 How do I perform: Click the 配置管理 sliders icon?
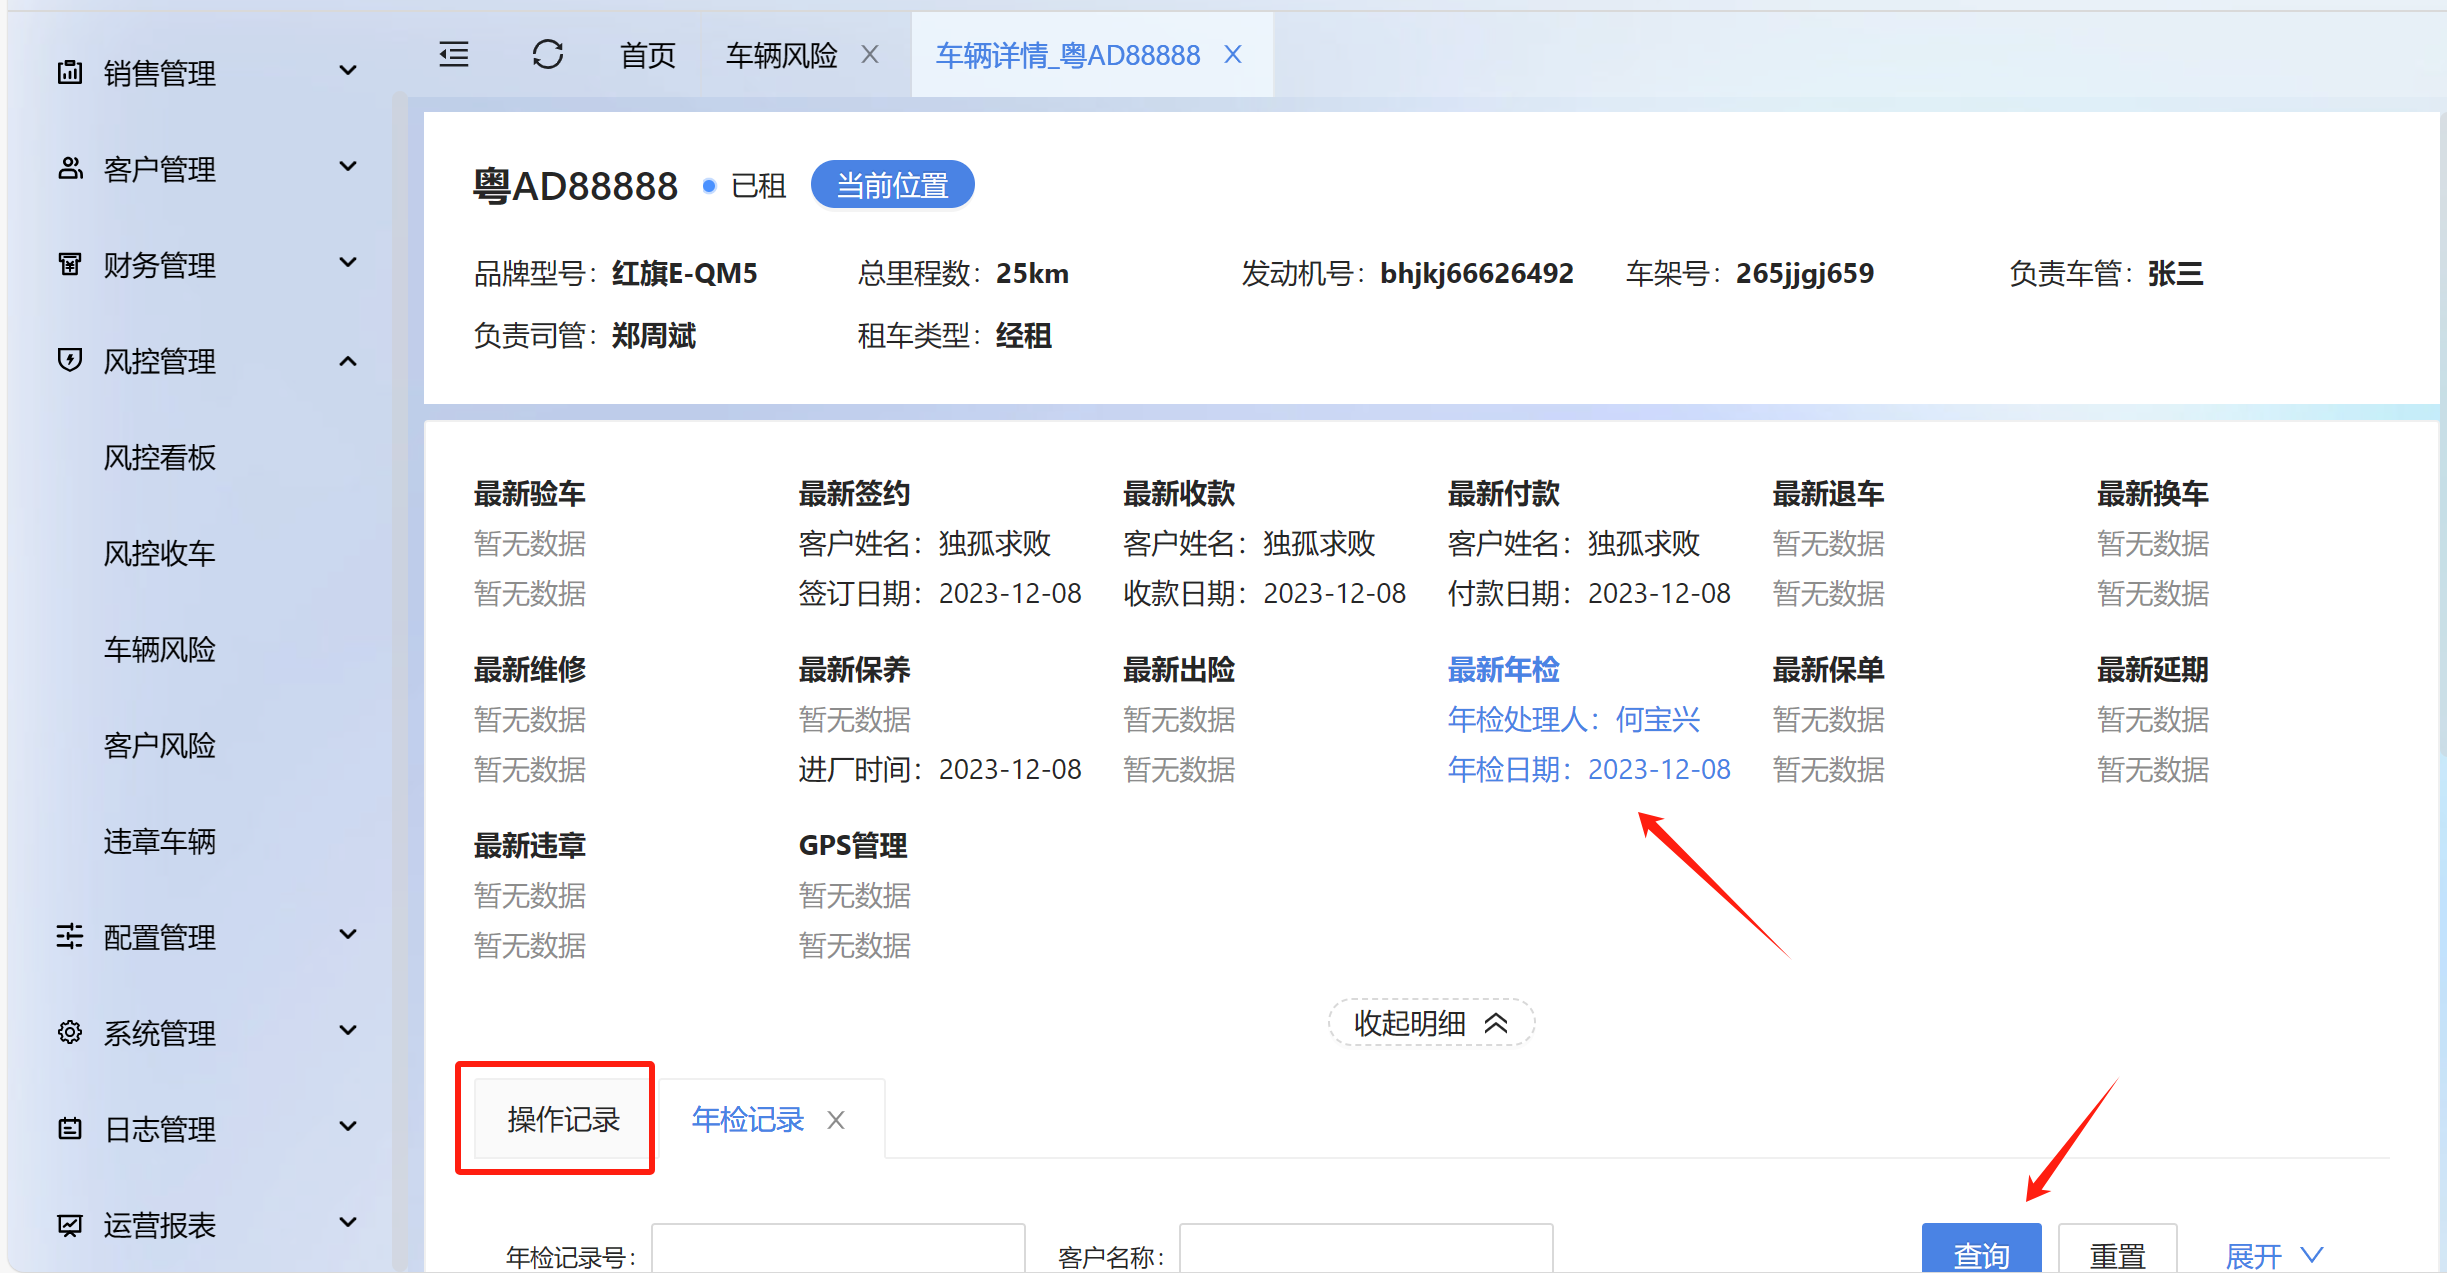coord(70,936)
